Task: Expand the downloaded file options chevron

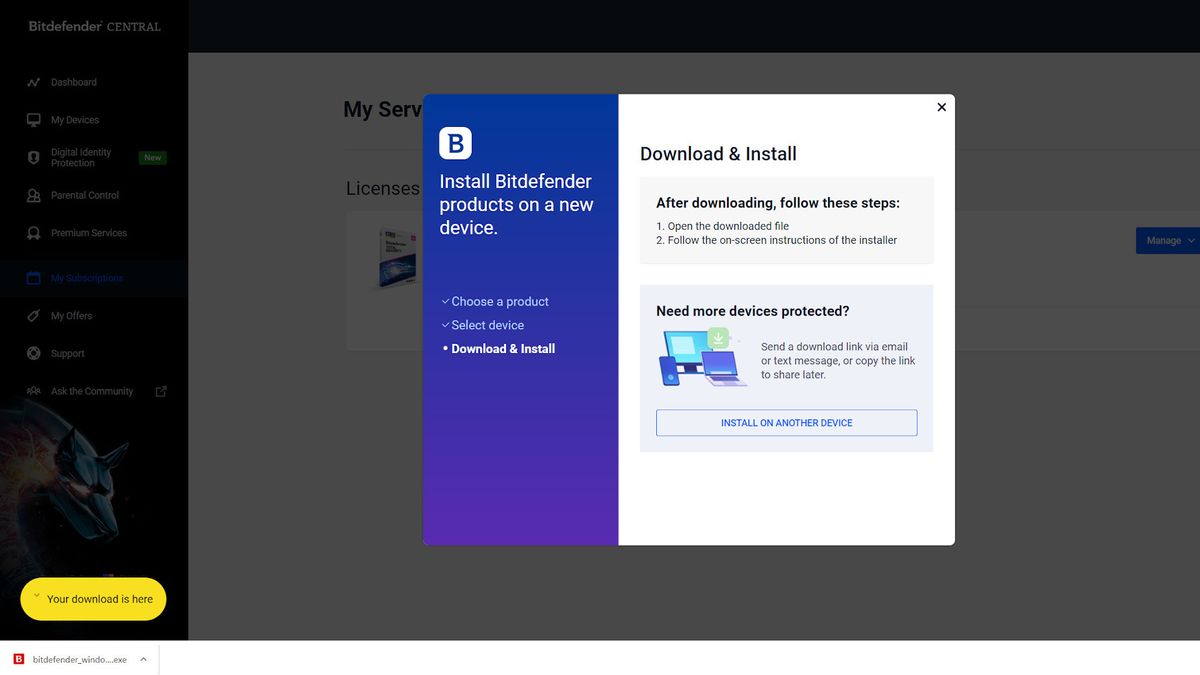Action: [x=143, y=659]
